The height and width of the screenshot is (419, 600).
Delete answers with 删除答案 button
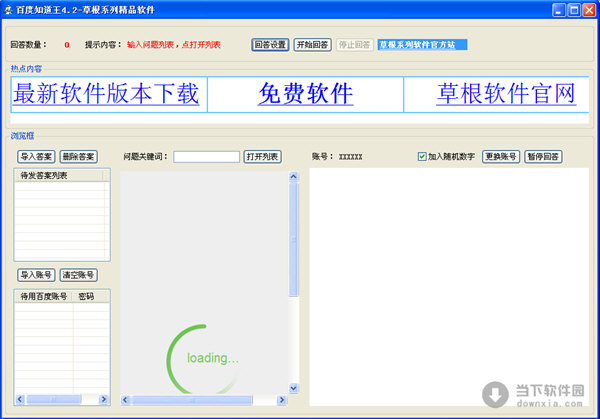click(78, 157)
